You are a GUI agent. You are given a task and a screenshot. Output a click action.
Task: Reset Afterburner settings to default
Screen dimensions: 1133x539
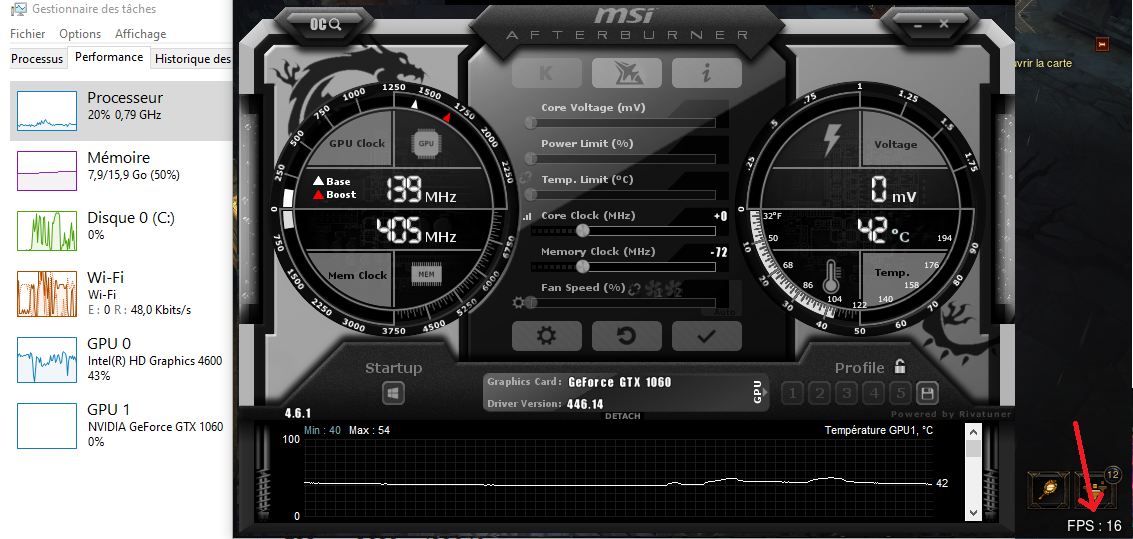[x=626, y=336]
